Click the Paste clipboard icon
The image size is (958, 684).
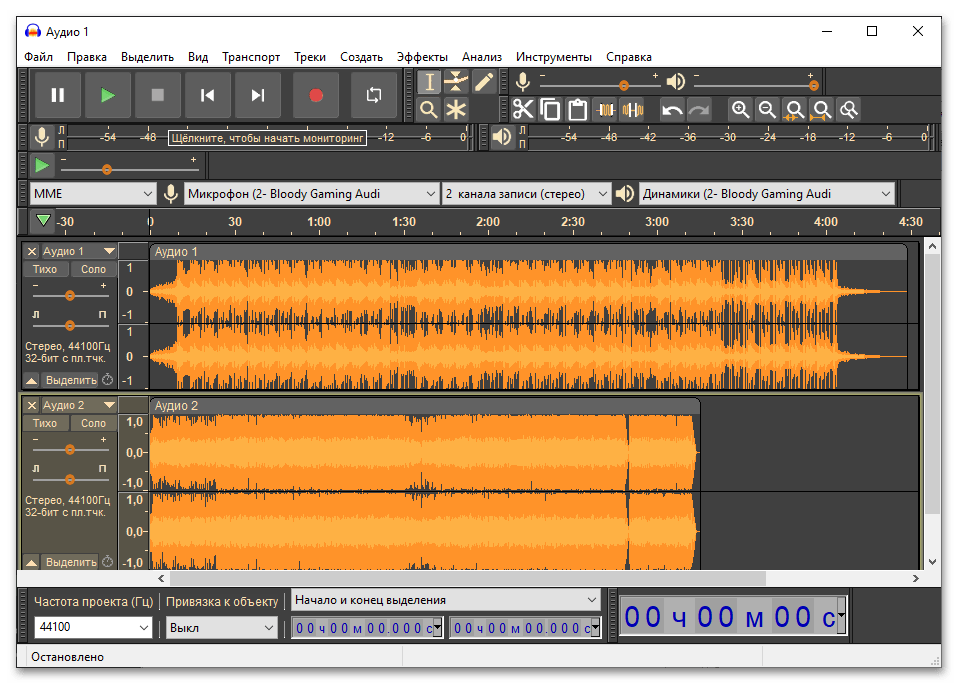577,109
